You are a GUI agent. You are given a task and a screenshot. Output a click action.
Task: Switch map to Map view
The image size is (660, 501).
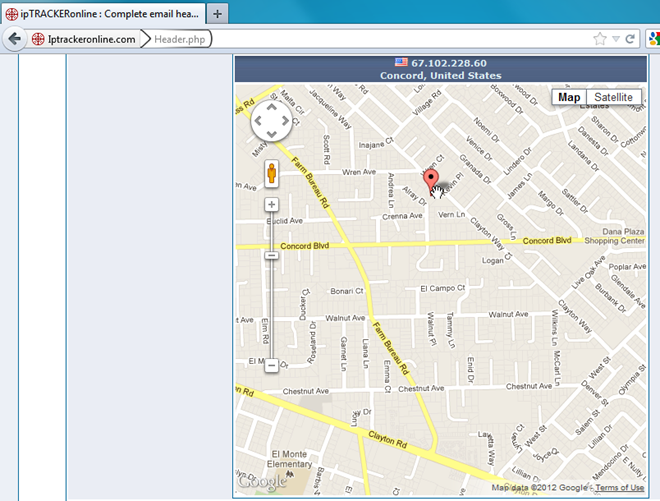coord(569,97)
